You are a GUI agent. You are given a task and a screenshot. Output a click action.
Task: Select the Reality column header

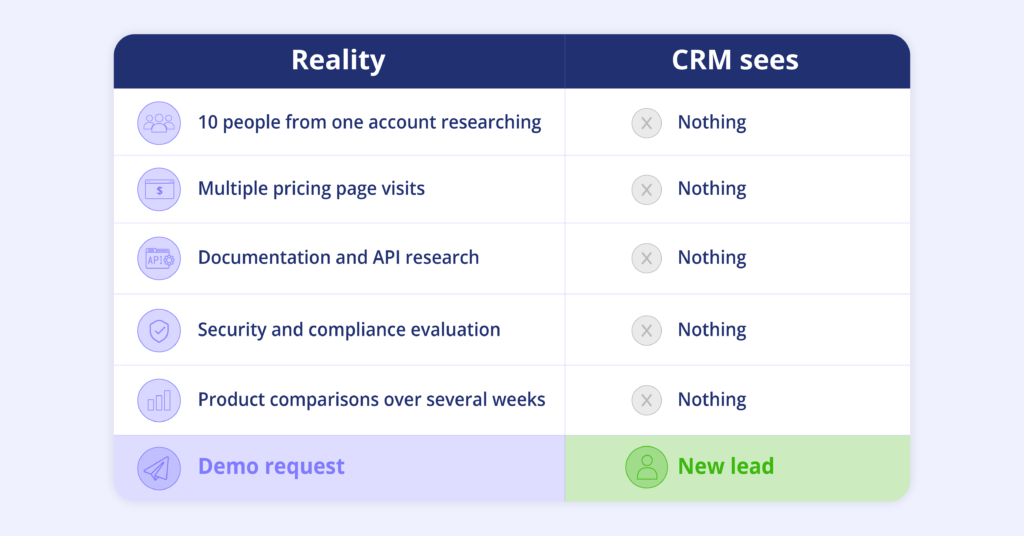pos(338,60)
